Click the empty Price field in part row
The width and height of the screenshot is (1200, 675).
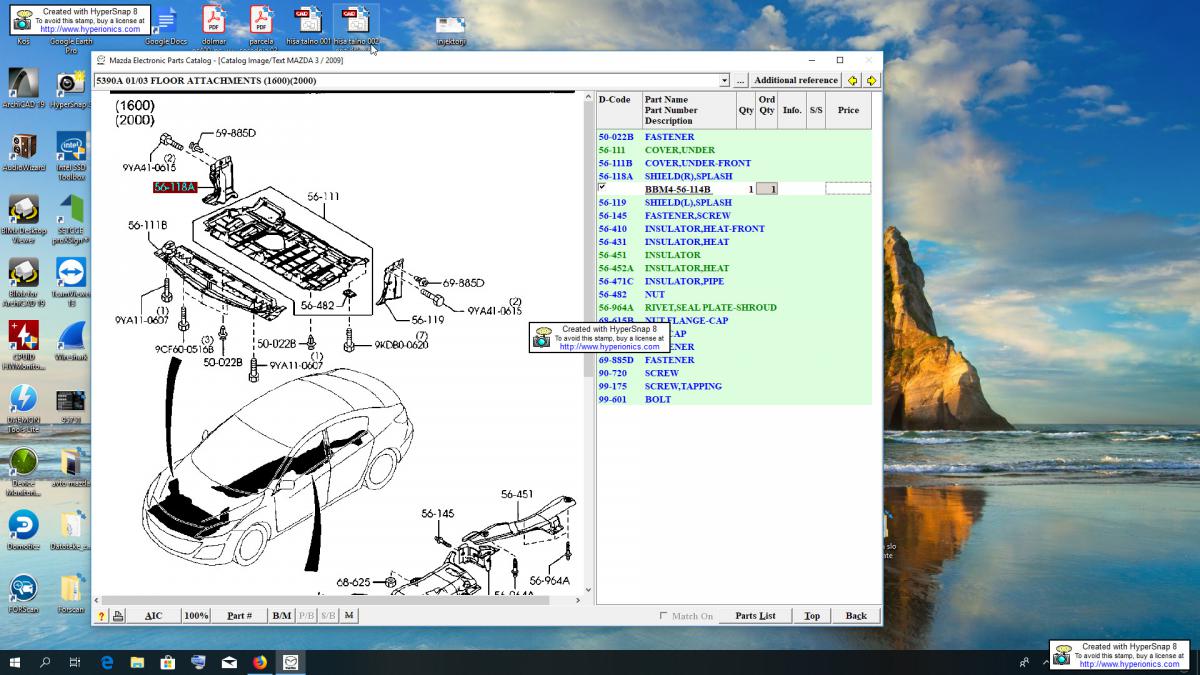(848, 189)
